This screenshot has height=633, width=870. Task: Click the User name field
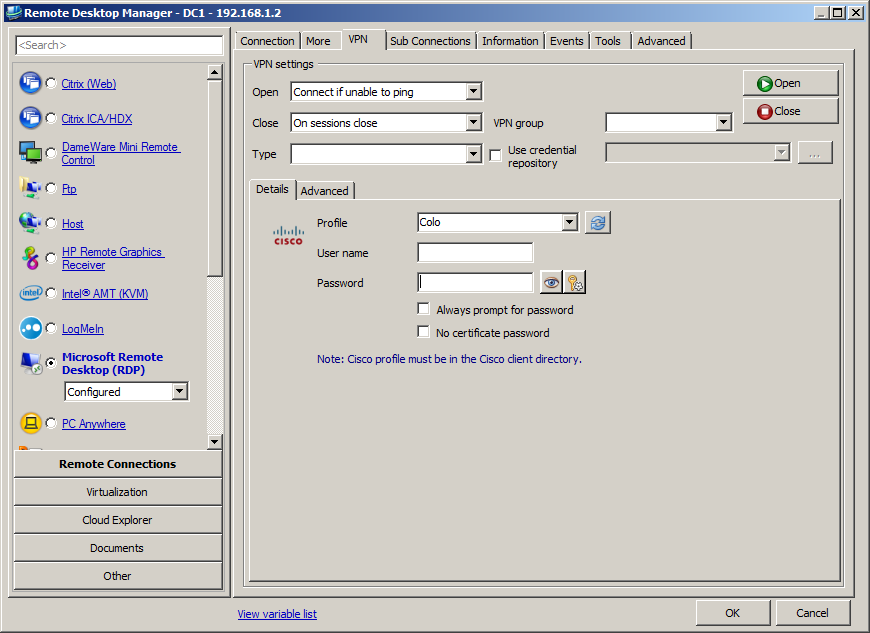point(475,252)
